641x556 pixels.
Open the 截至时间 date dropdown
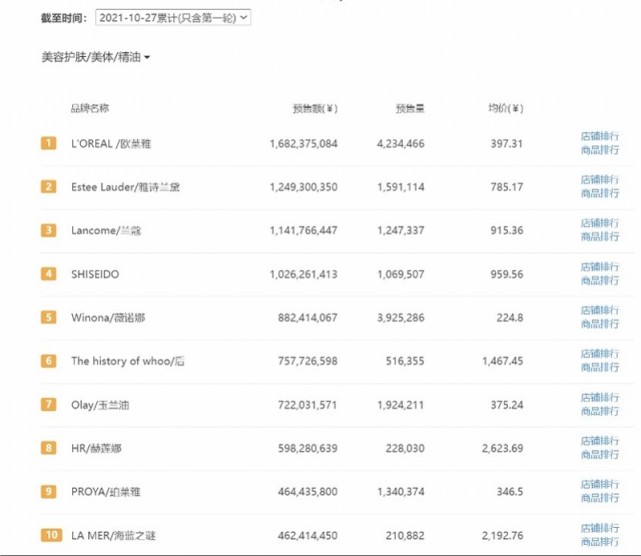173,18
